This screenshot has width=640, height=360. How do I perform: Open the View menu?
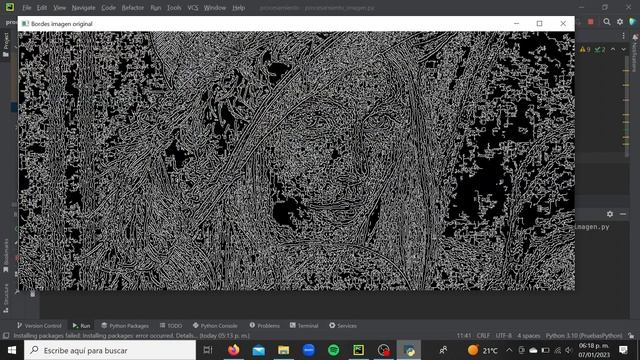[x=60, y=8]
